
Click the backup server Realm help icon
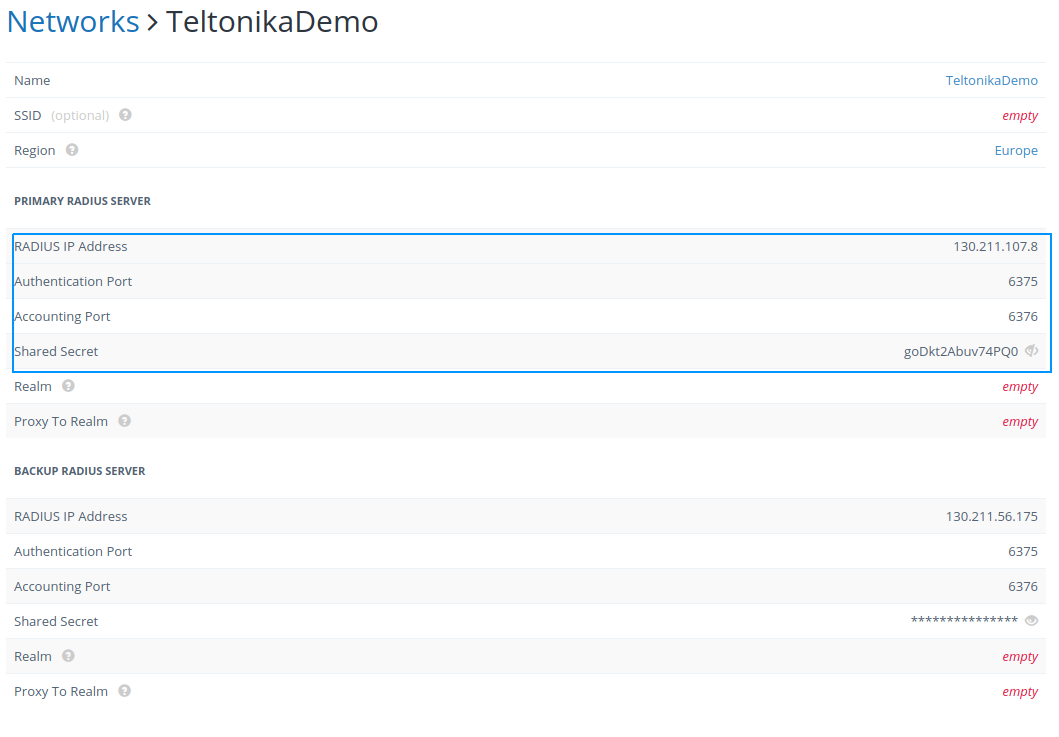click(68, 656)
